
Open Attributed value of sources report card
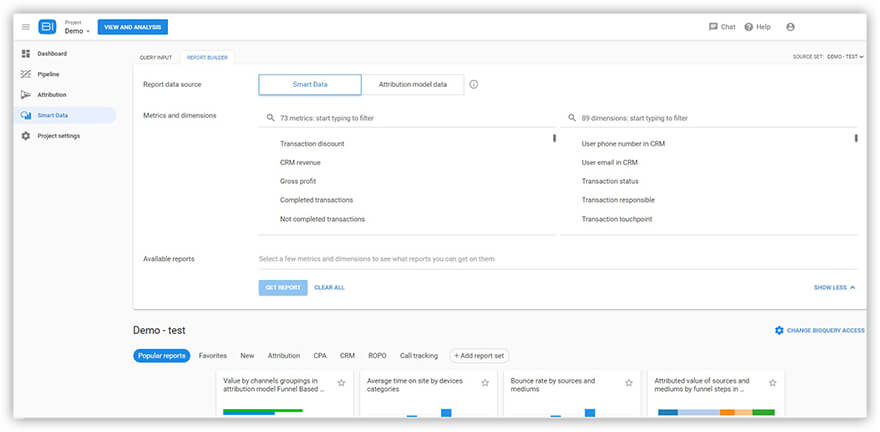[x=716, y=394]
